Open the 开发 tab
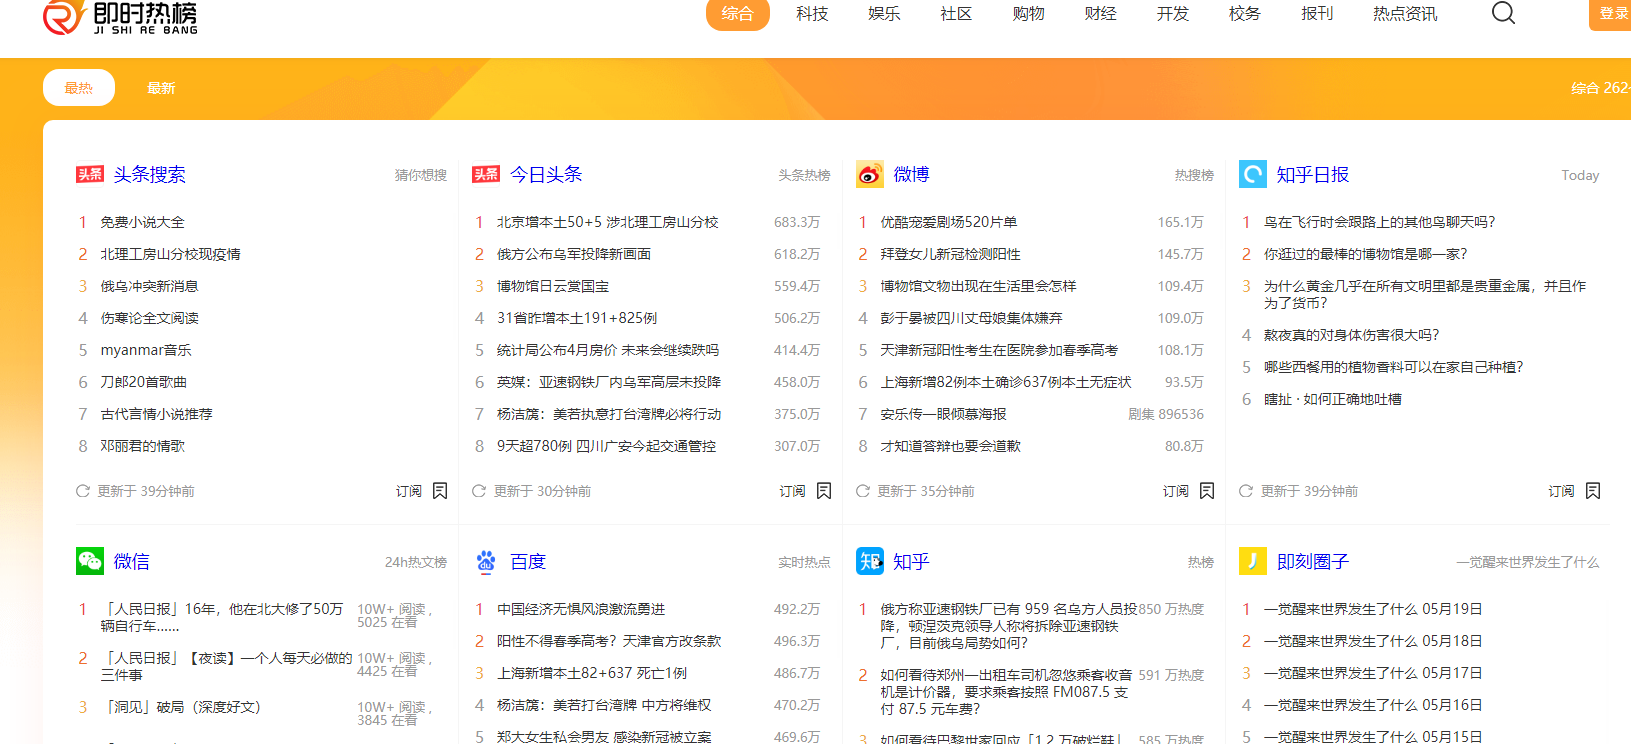The width and height of the screenshot is (1631, 744). pos(1173,14)
